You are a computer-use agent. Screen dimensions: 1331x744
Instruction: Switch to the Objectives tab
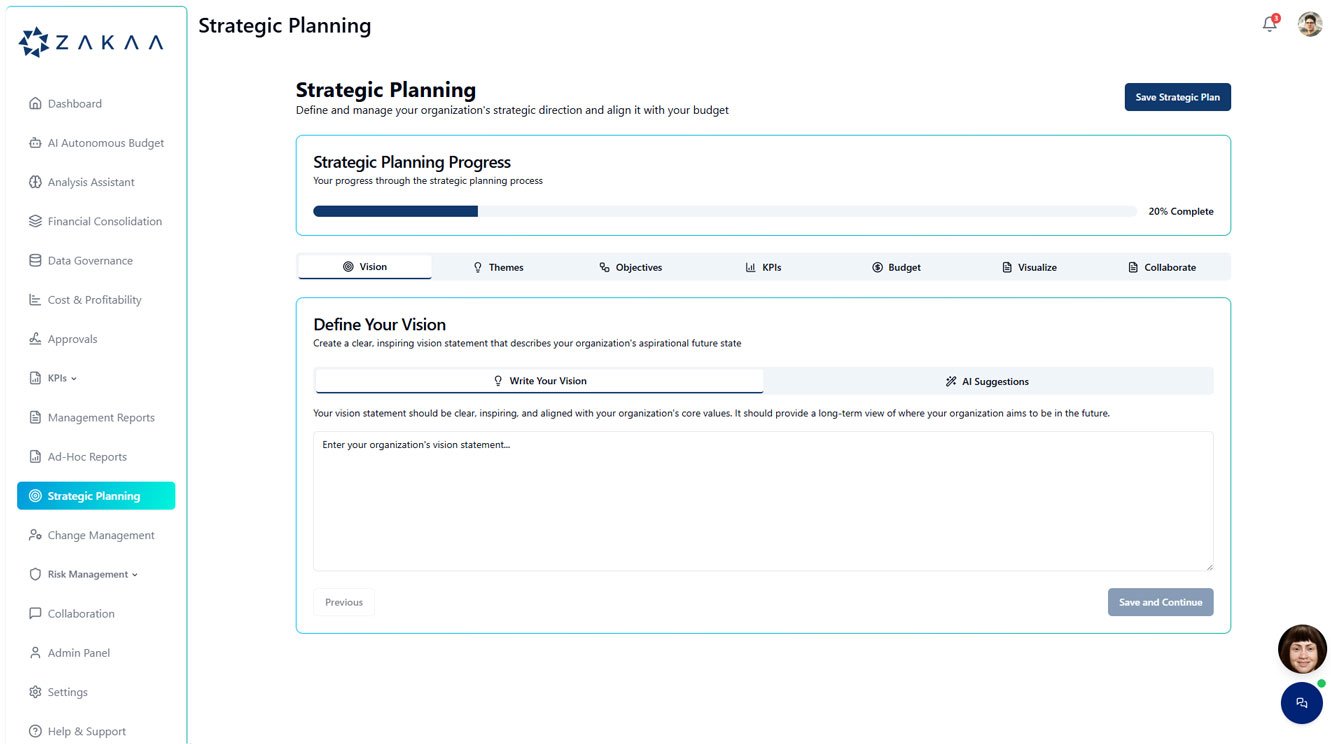point(631,267)
